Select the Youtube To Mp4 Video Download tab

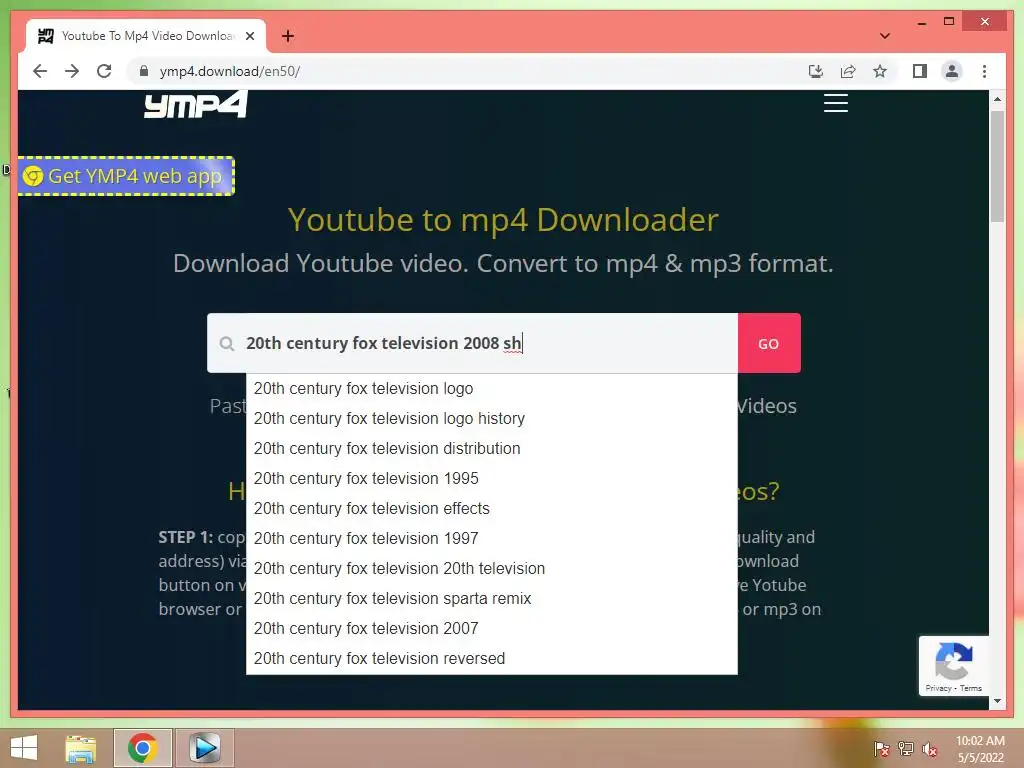146,36
